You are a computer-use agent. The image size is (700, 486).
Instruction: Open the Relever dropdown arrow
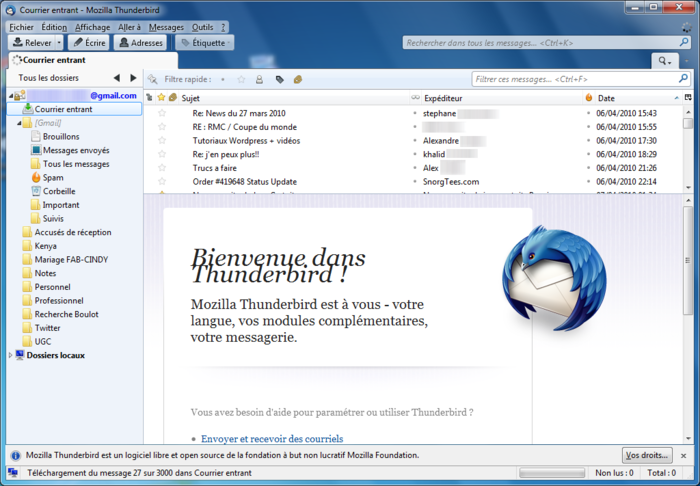point(59,43)
